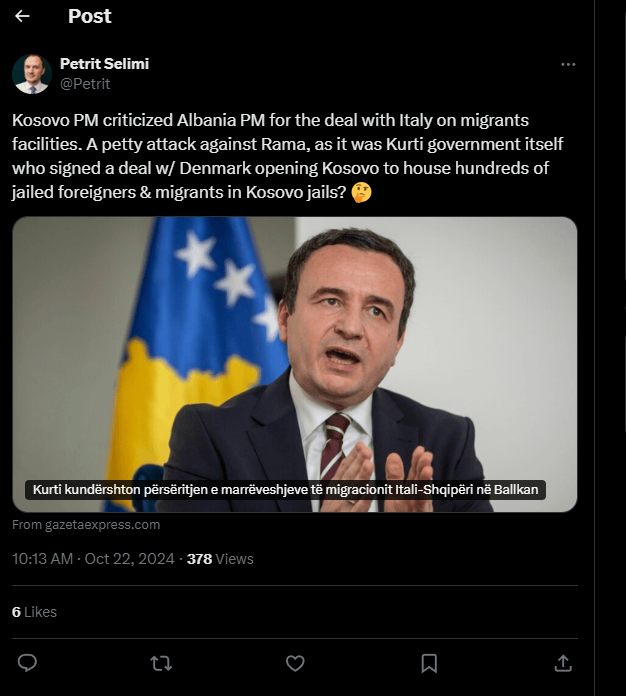The width and height of the screenshot is (626, 696).
Task: Click the @Petrit handle
Action: point(85,84)
